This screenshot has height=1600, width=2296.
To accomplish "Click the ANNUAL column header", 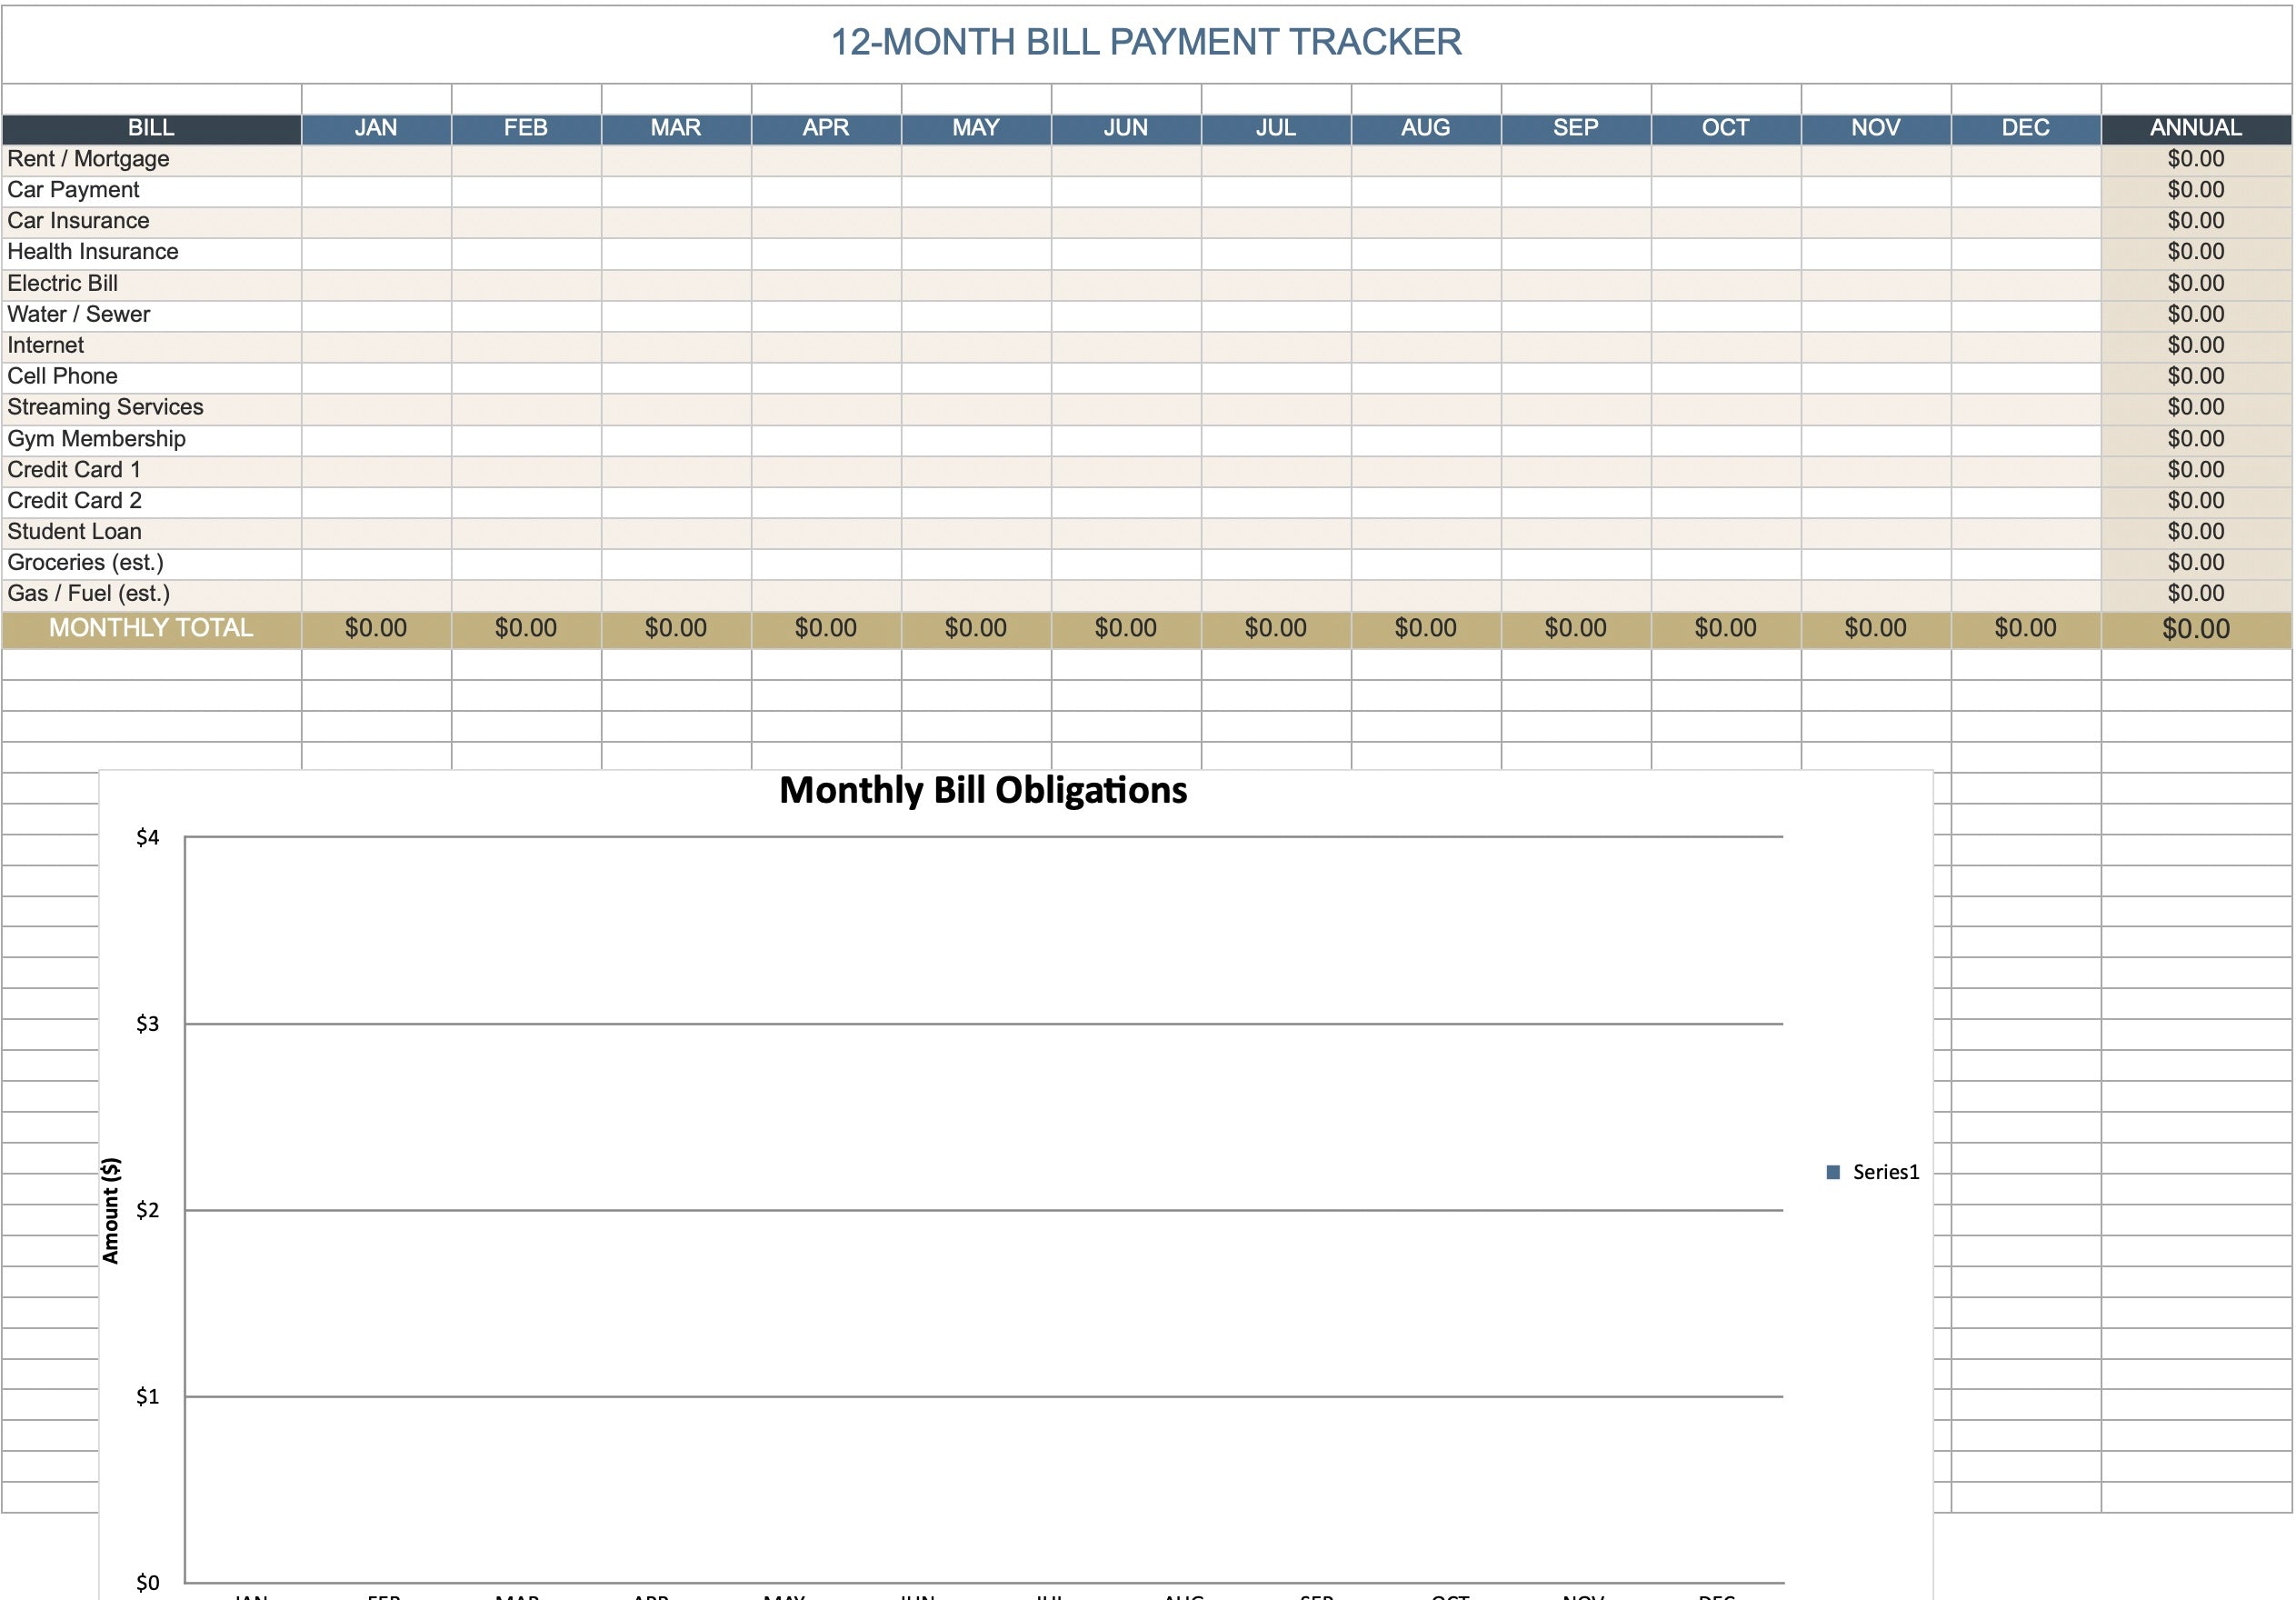I will point(2196,128).
